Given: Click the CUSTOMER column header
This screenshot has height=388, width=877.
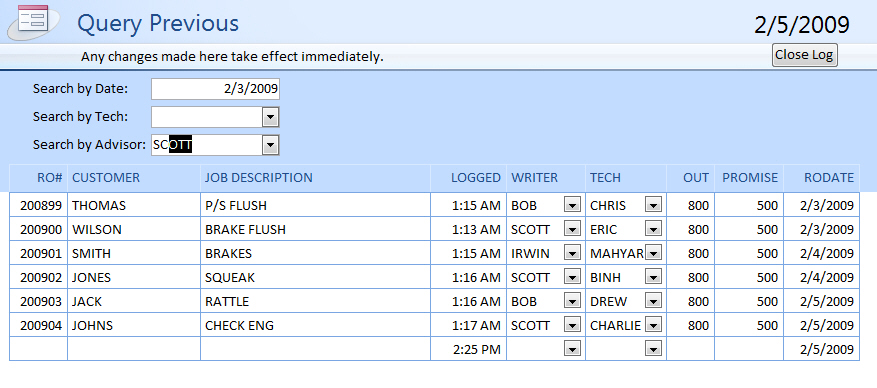Looking at the screenshot, I should (134, 178).
